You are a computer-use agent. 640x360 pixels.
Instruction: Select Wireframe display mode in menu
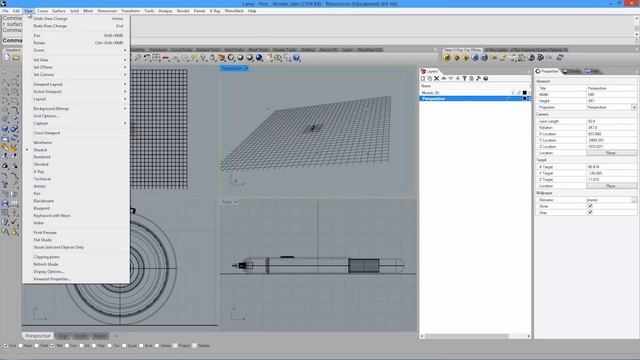tap(76, 143)
